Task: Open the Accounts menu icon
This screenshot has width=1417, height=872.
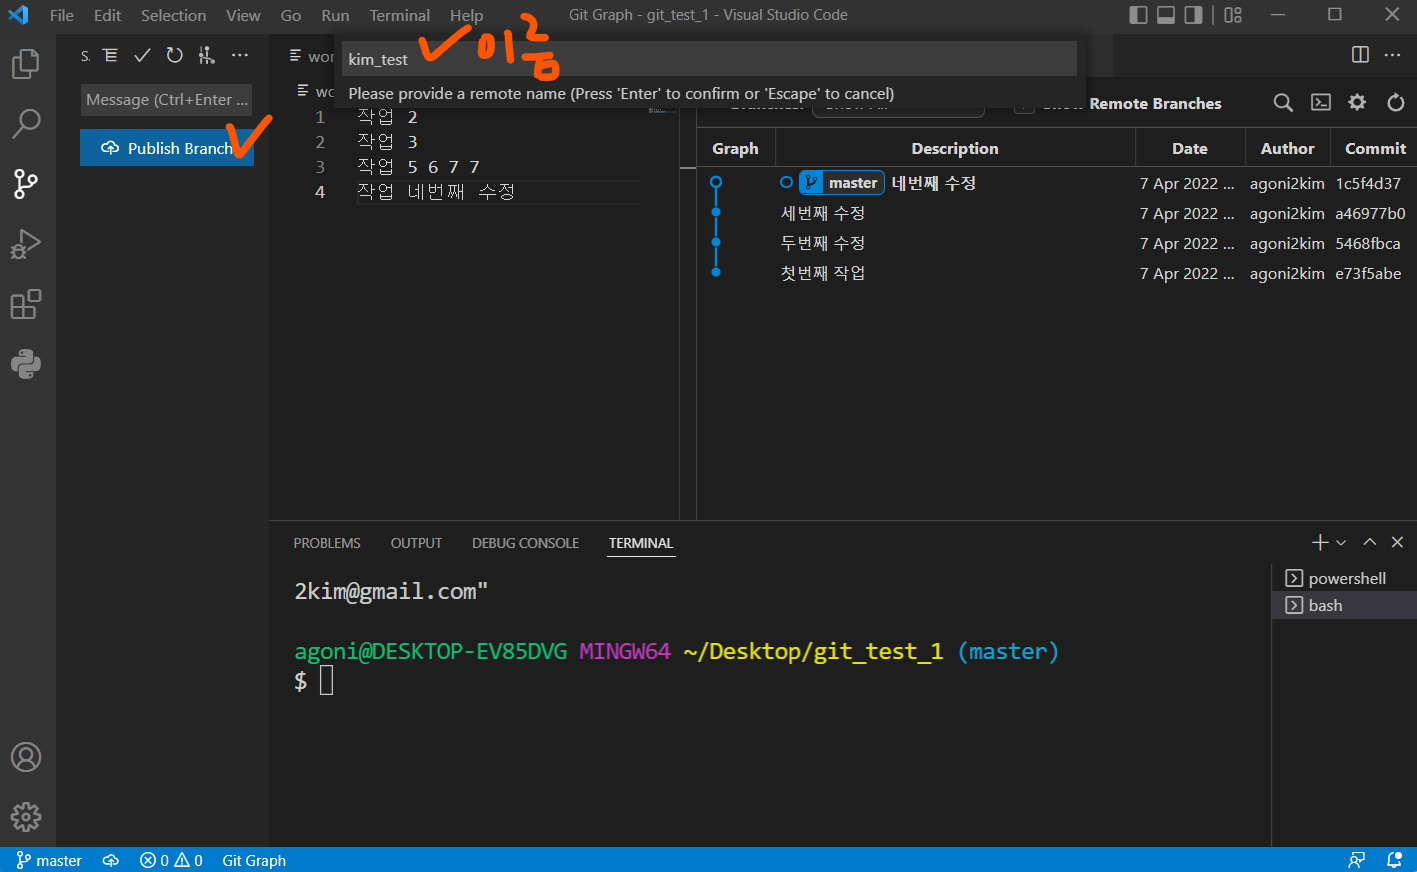Action: [25, 757]
